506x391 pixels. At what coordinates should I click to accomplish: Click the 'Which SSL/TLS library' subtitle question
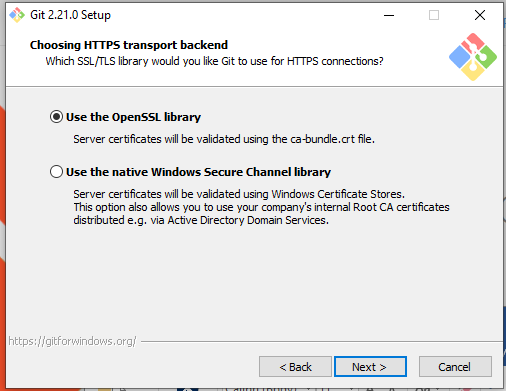(214, 61)
